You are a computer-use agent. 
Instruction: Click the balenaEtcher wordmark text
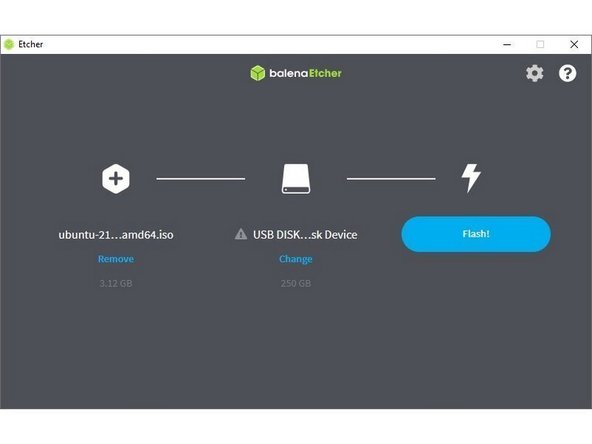coord(305,73)
